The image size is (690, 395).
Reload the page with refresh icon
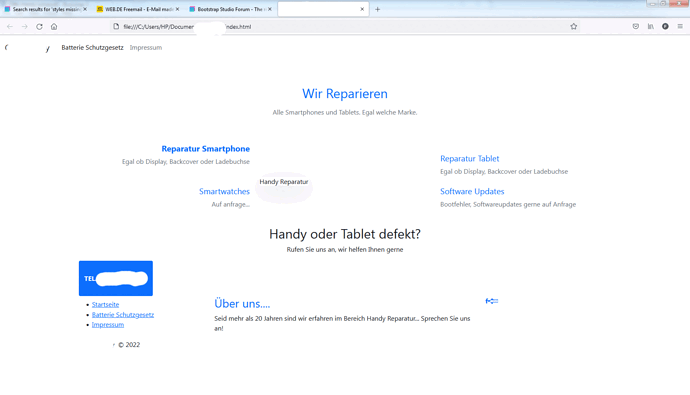[x=39, y=27]
